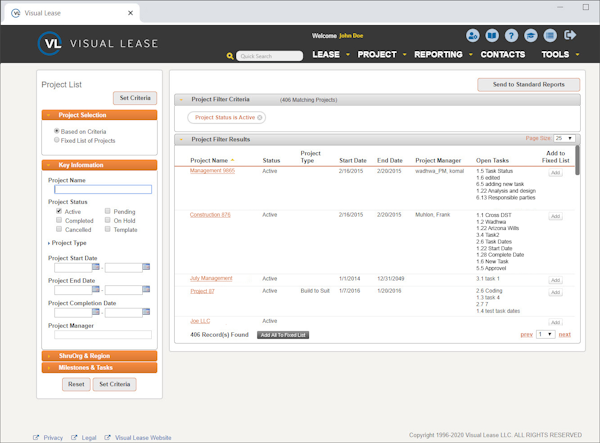Close the Visual Lease browser tab
This screenshot has width=600, height=443.
coord(130,13)
